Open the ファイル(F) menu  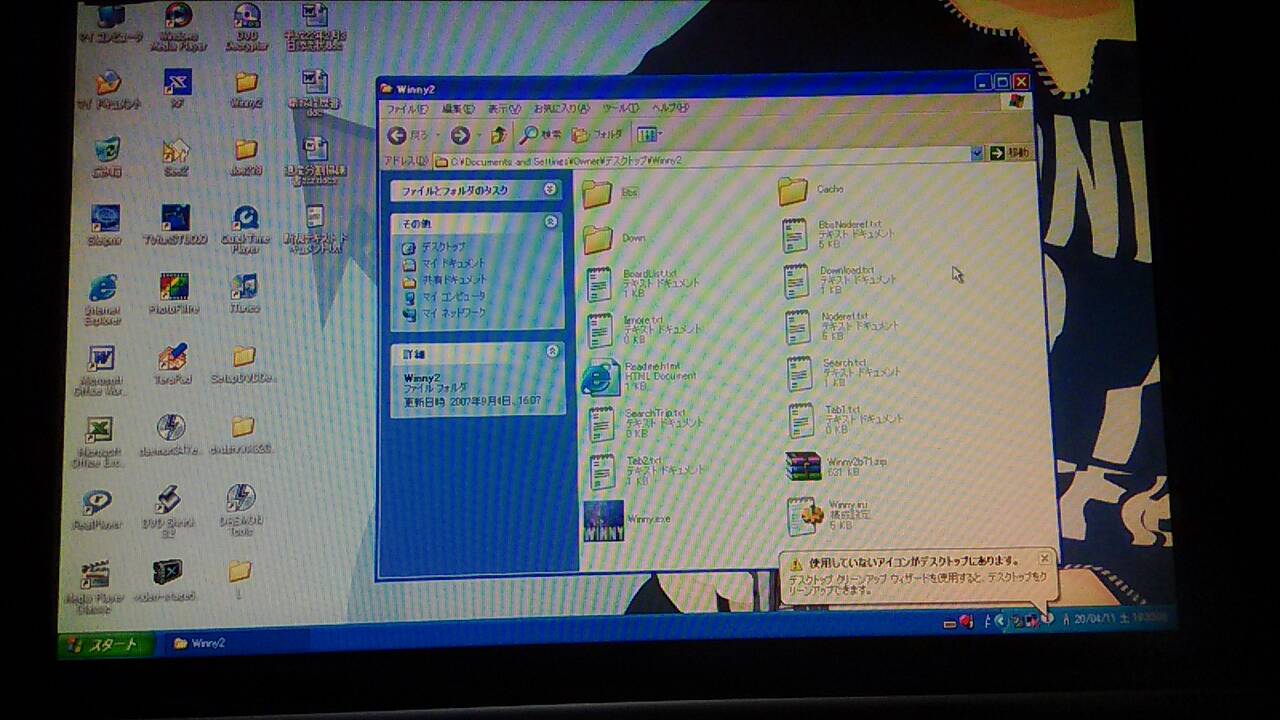(407, 109)
